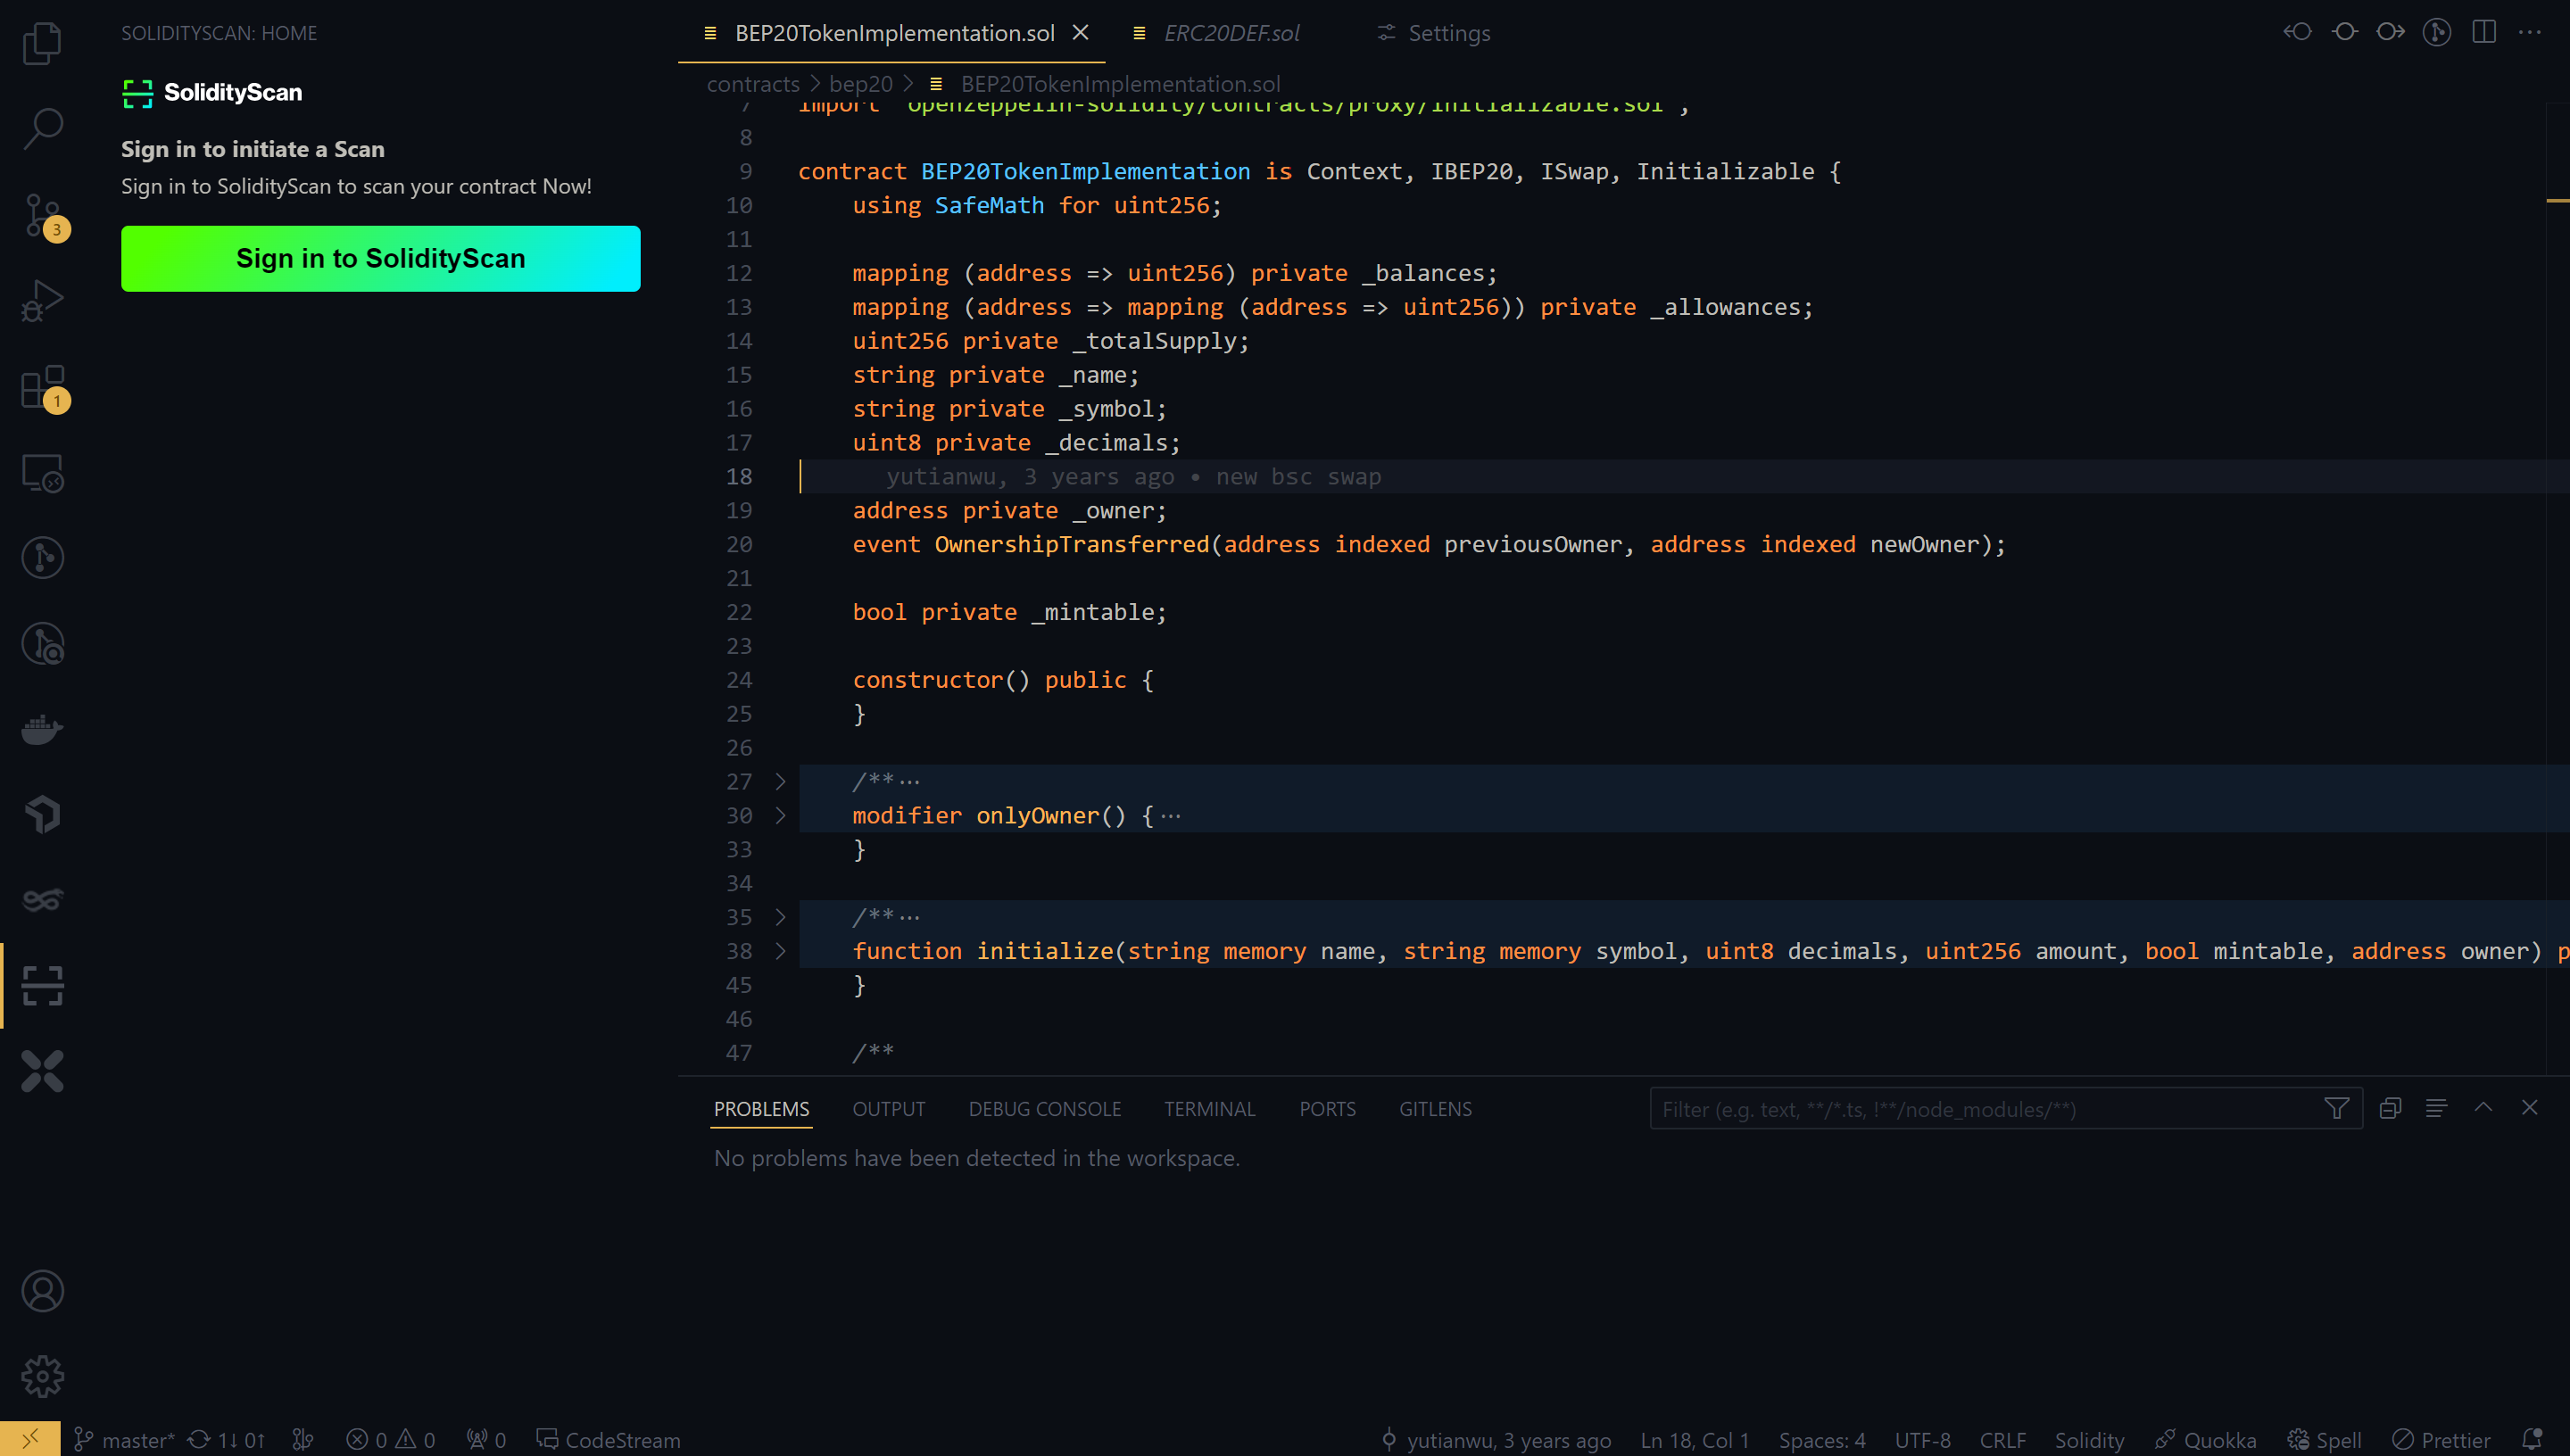Click the Sign in to SolidityScan button
This screenshot has width=2570, height=1456.
(x=380, y=258)
